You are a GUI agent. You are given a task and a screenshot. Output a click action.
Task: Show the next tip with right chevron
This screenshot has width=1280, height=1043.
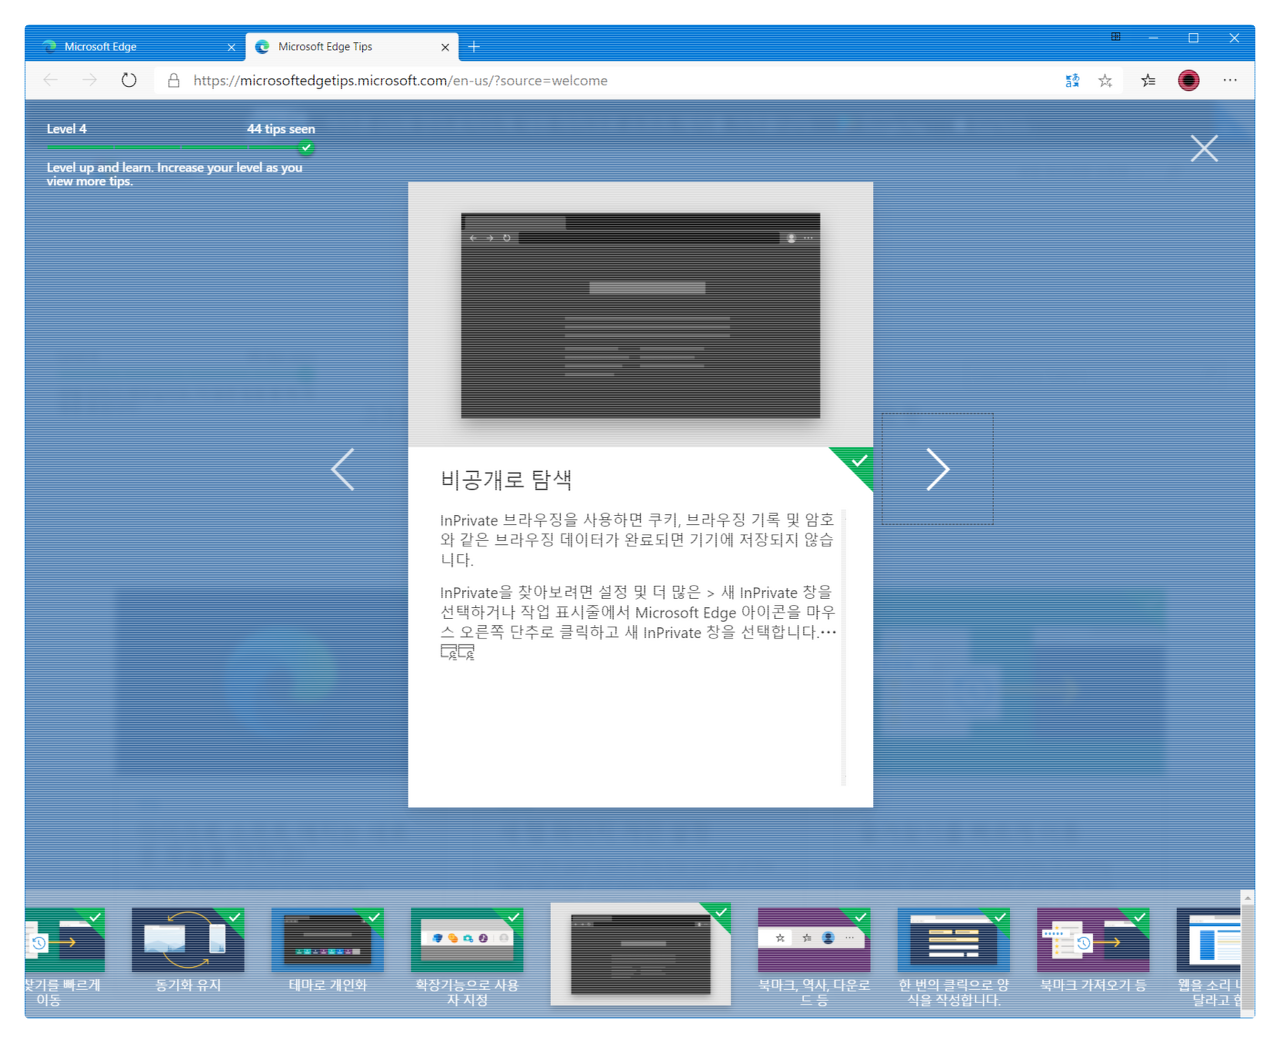pyautogui.click(x=937, y=469)
